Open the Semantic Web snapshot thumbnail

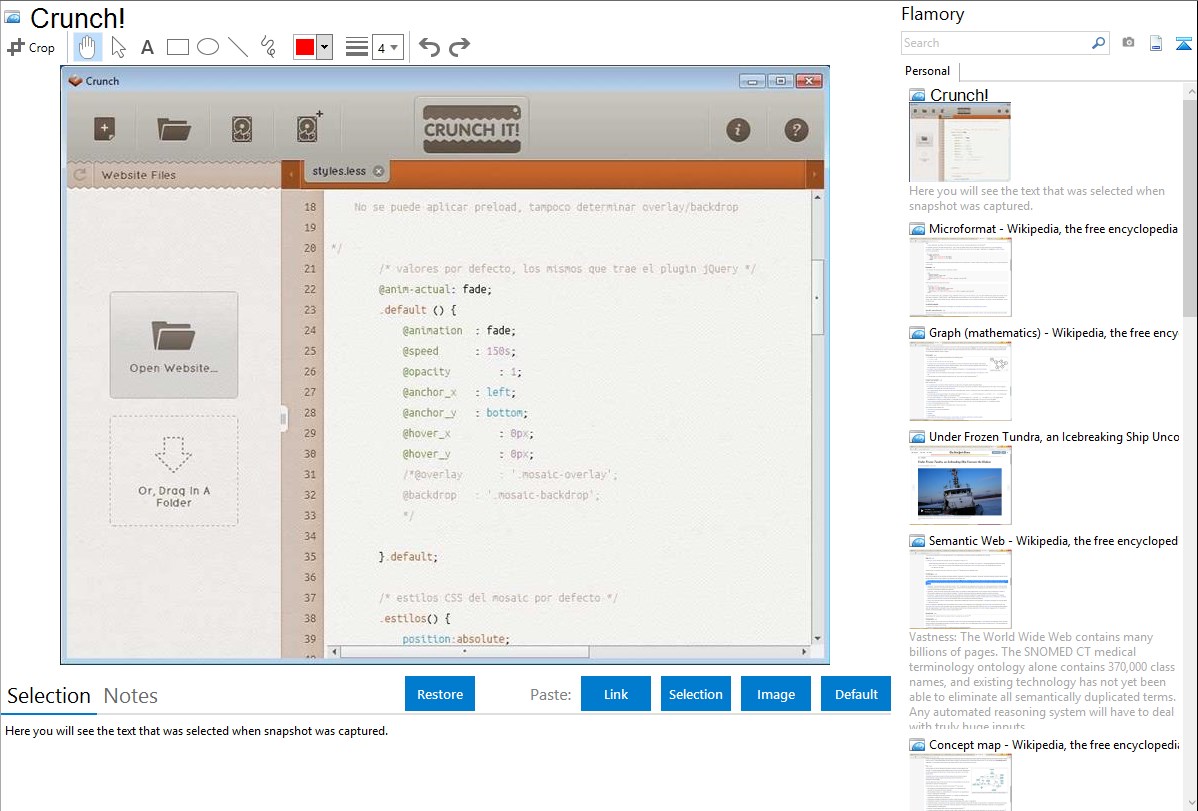[x=960, y=589]
